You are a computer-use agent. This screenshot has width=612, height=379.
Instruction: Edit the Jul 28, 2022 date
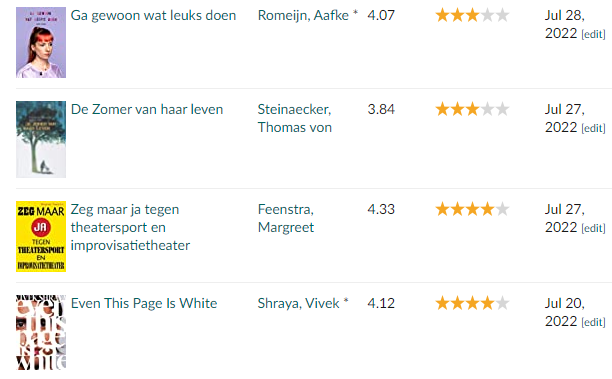pos(593,34)
